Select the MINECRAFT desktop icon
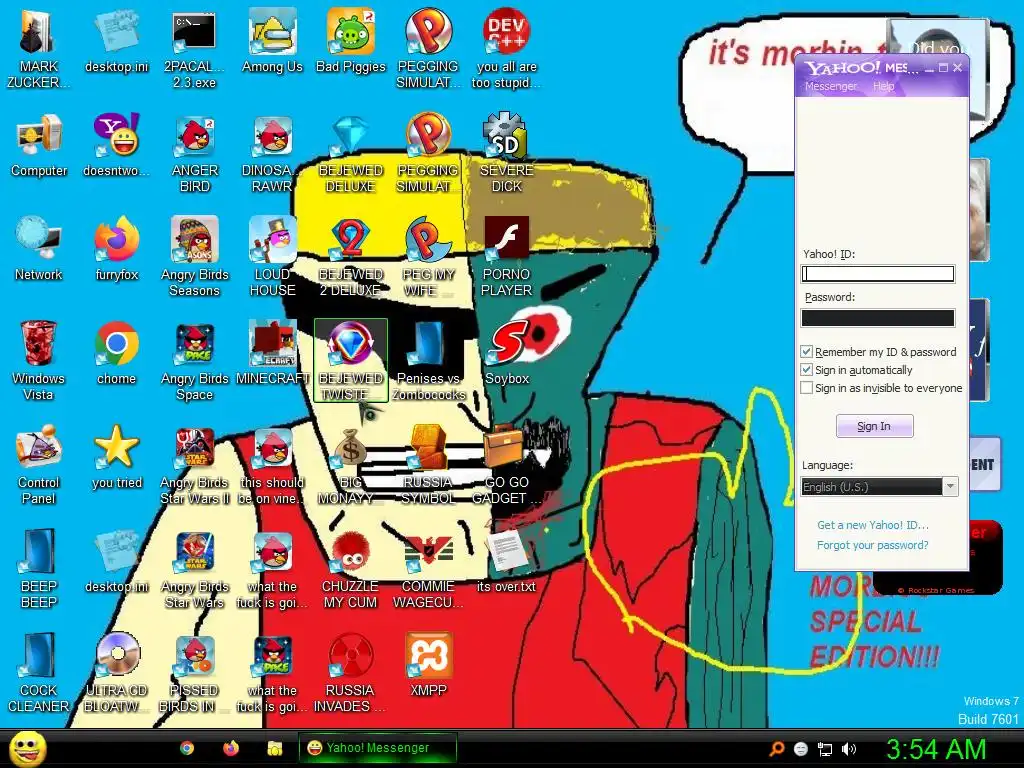Viewport: 1024px width, 768px height. (x=272, y=353)
